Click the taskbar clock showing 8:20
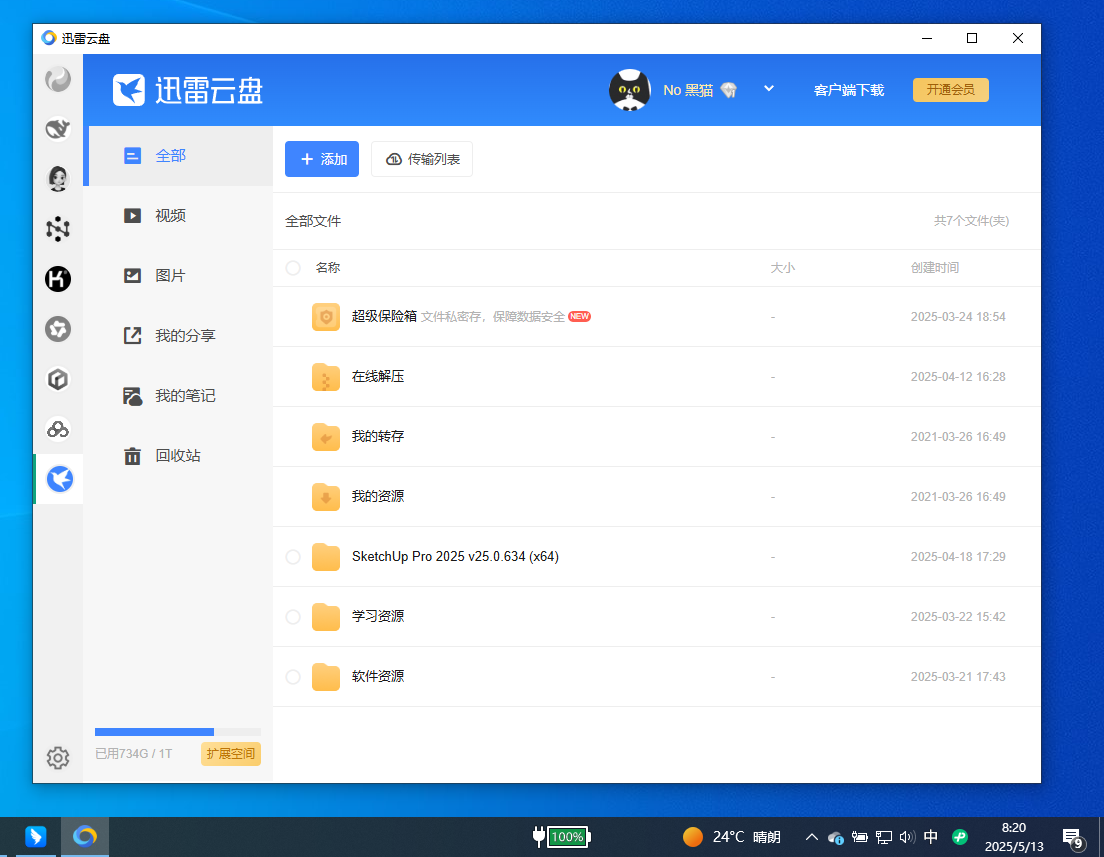This screenshot has width=1104, height=857. click(x=1014, y=837)
